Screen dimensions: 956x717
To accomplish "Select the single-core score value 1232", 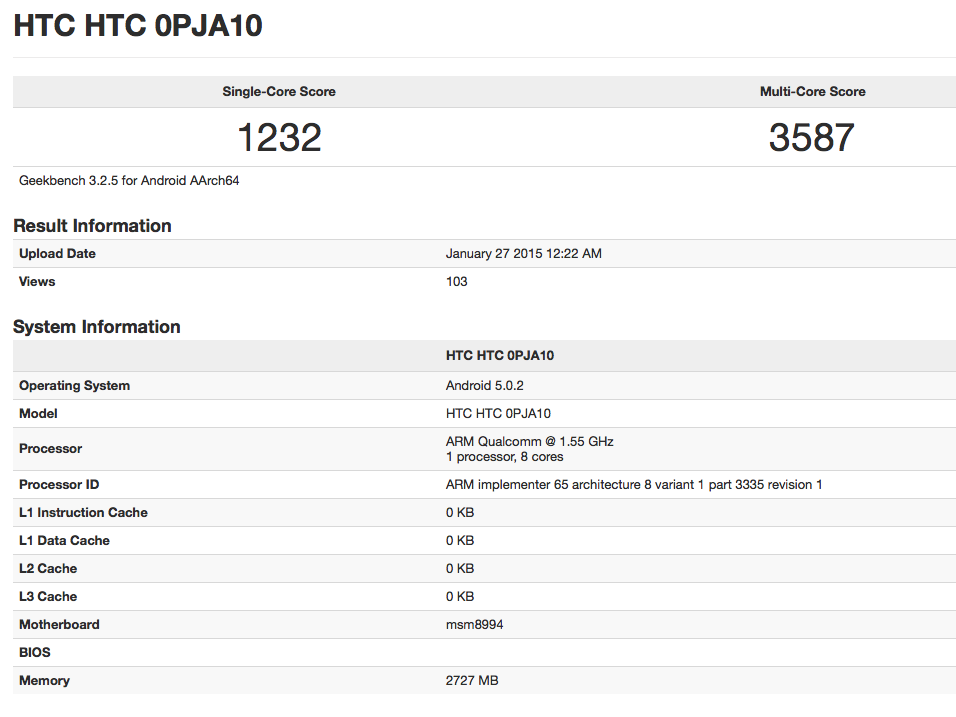I will click(279, 137).
